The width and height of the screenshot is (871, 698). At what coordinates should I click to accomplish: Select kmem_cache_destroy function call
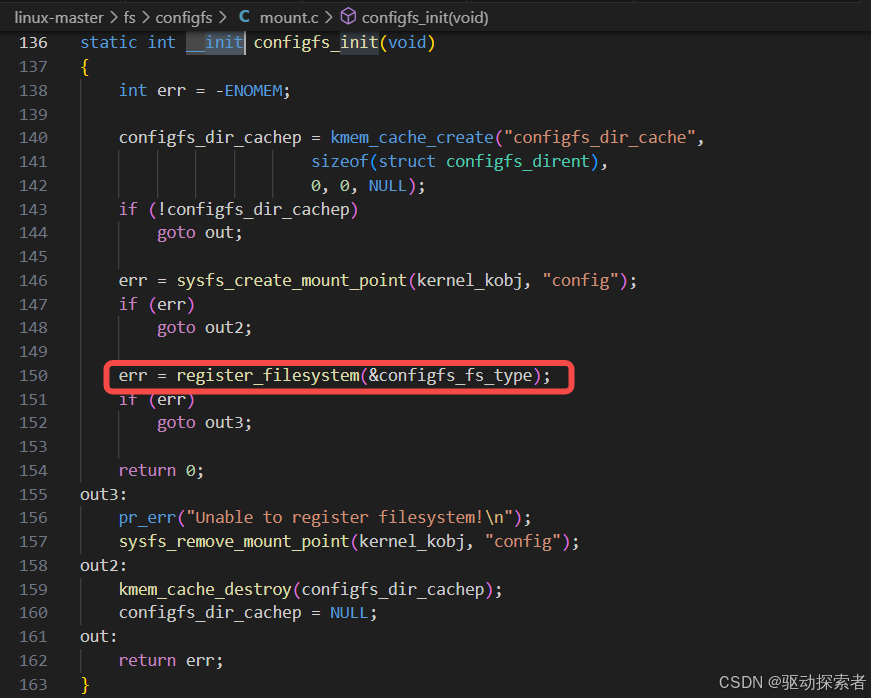(205, 589)
